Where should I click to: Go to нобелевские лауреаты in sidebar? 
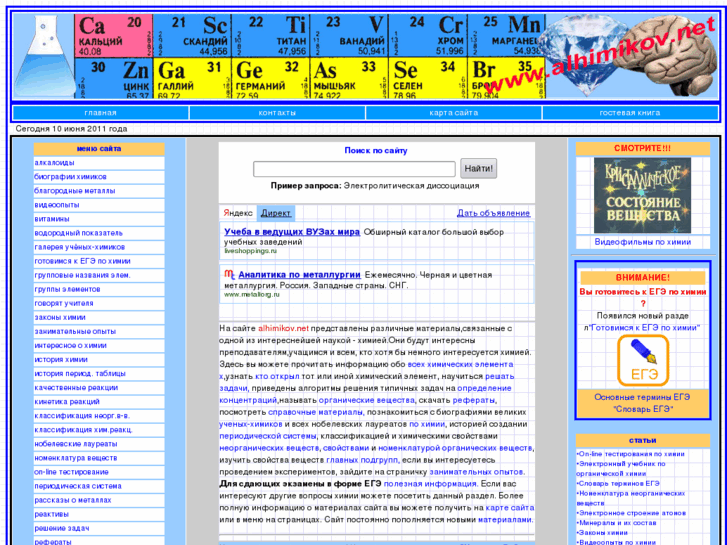point(76,443)
